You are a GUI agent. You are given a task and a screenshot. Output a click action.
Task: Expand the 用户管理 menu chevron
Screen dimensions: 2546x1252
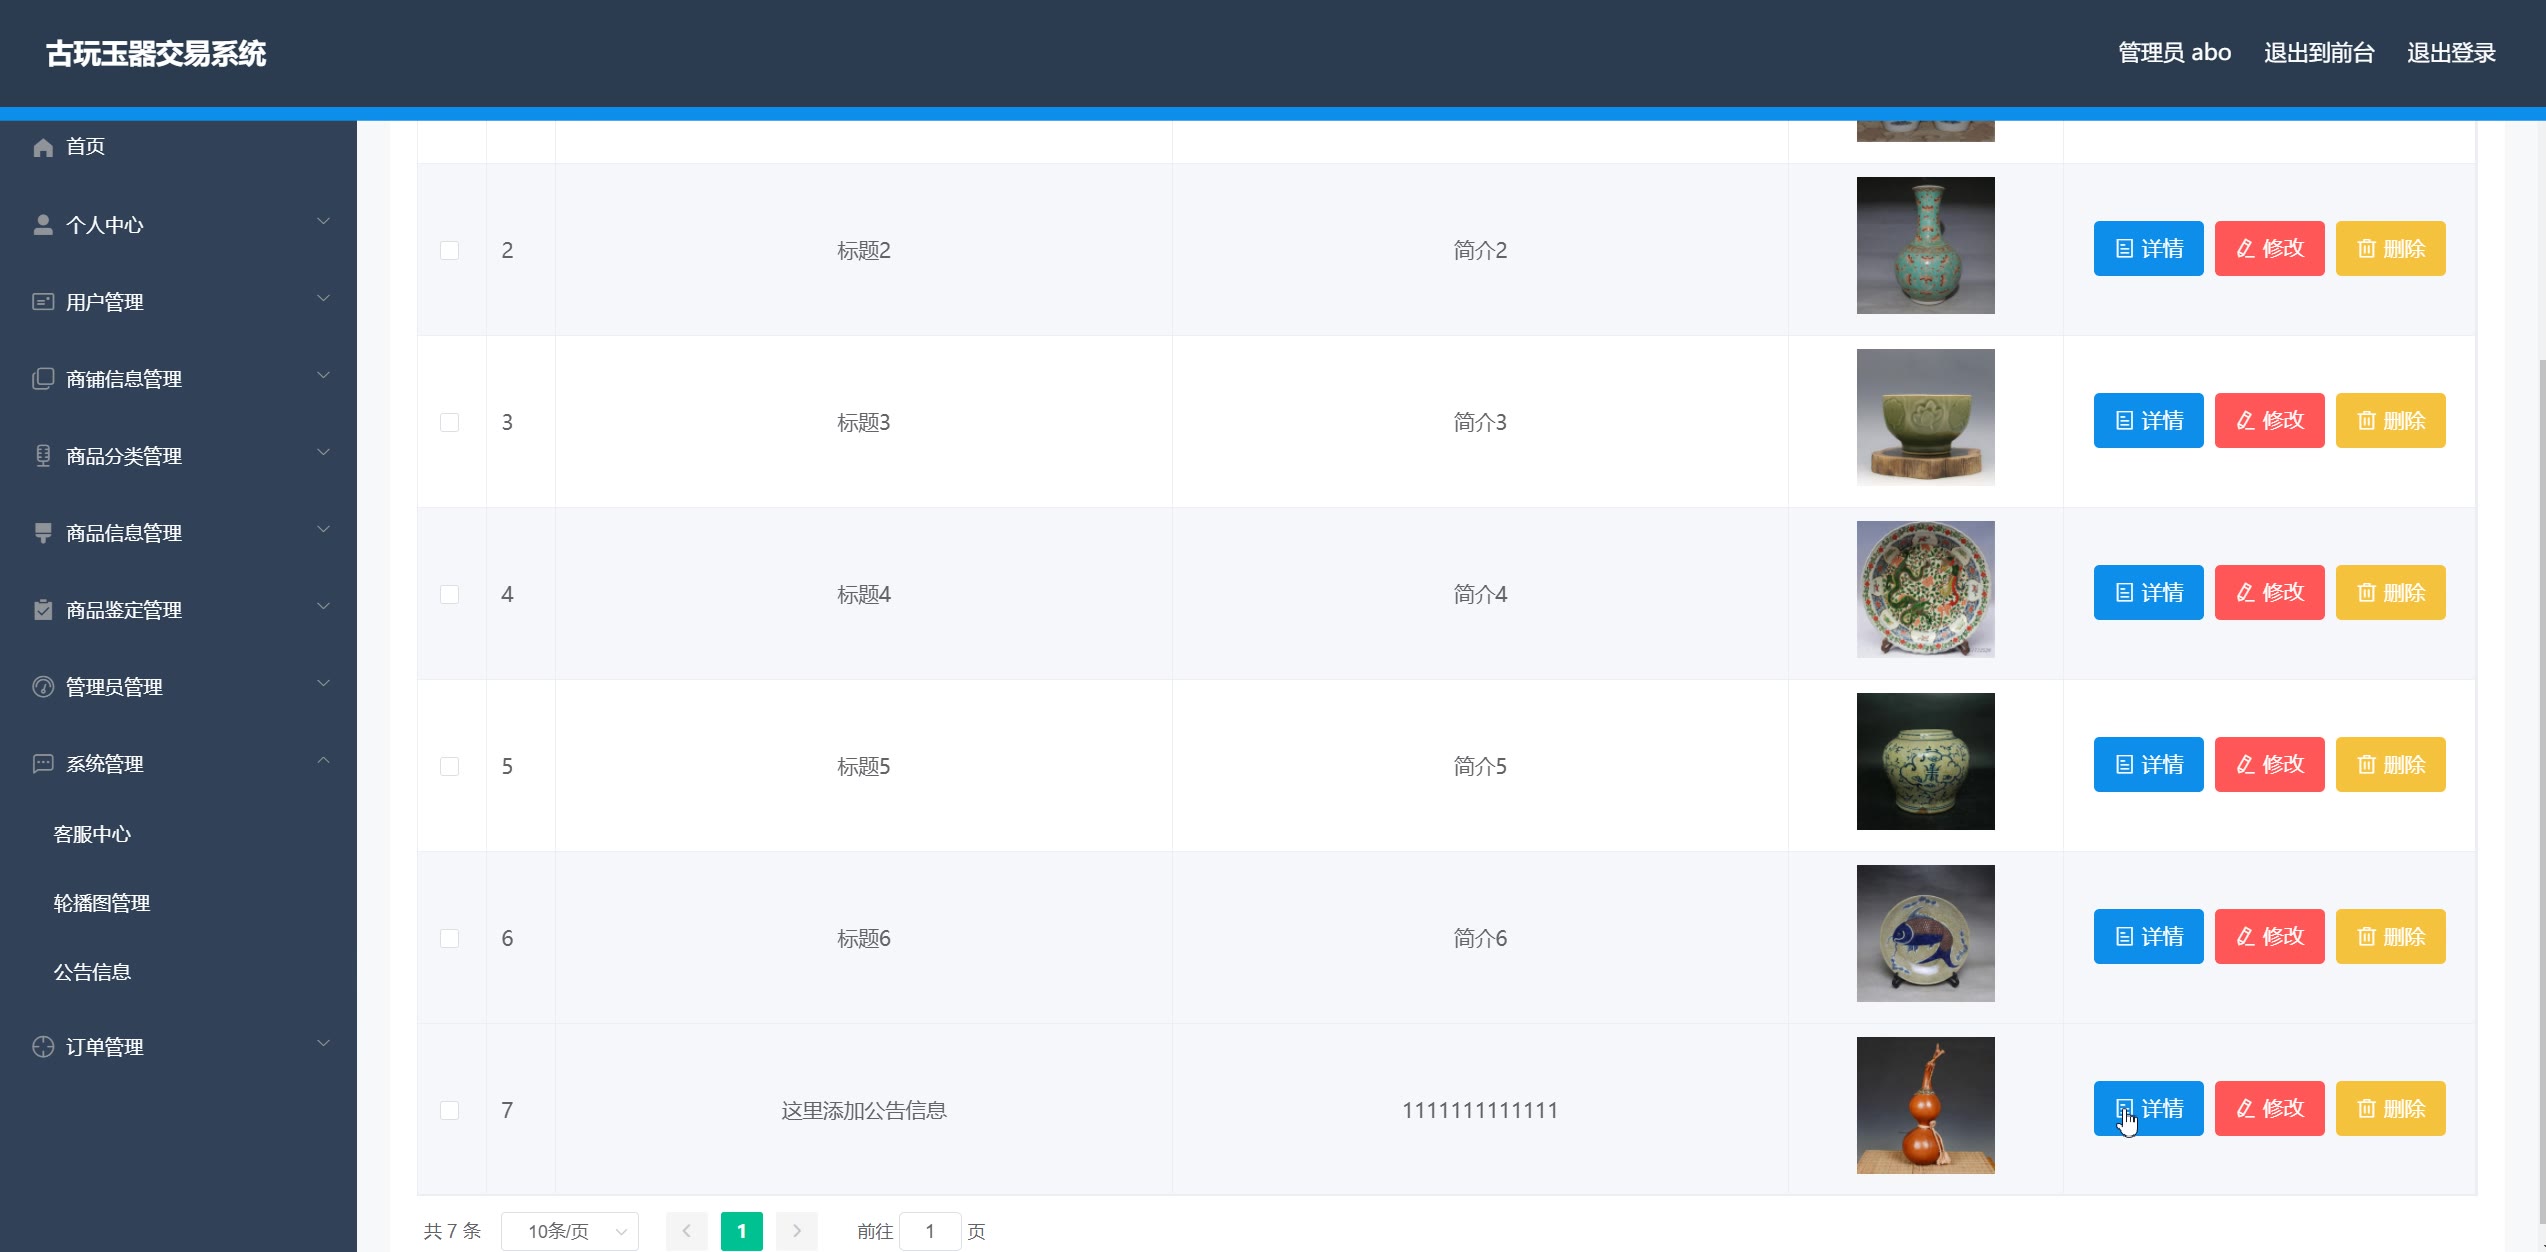323,298
